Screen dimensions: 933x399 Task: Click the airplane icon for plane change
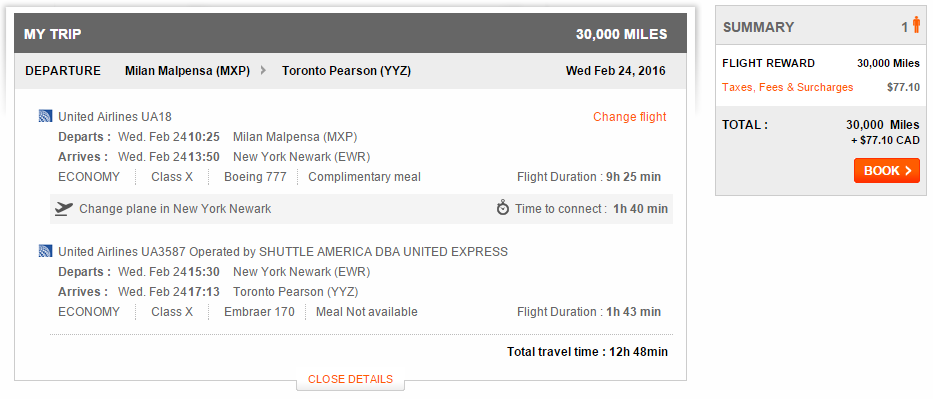tap(64, 209)
